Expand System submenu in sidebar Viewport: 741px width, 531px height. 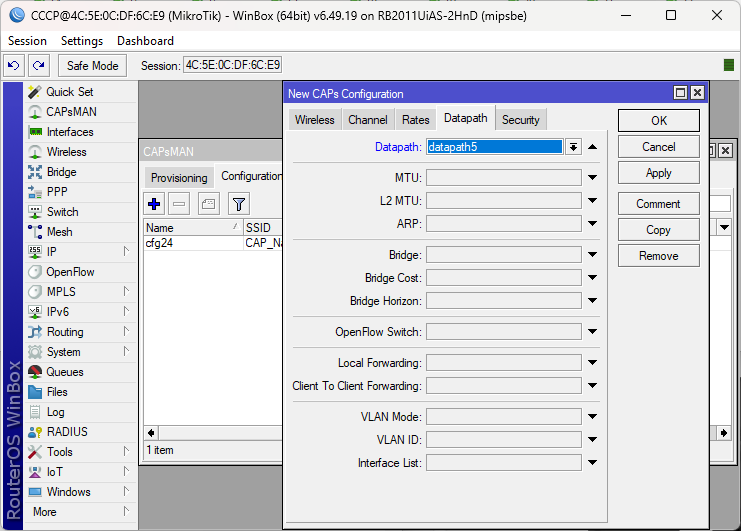point(126,351)
